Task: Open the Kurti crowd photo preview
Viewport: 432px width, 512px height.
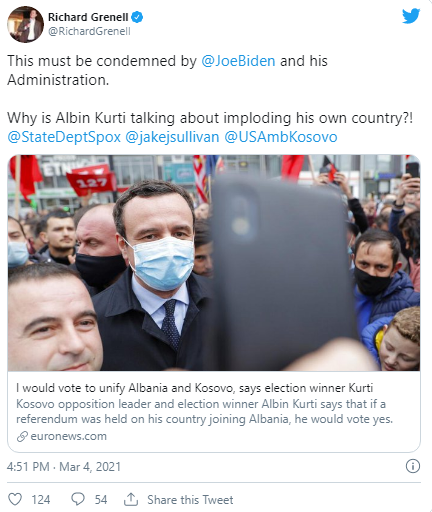Action: coord(214,263)
